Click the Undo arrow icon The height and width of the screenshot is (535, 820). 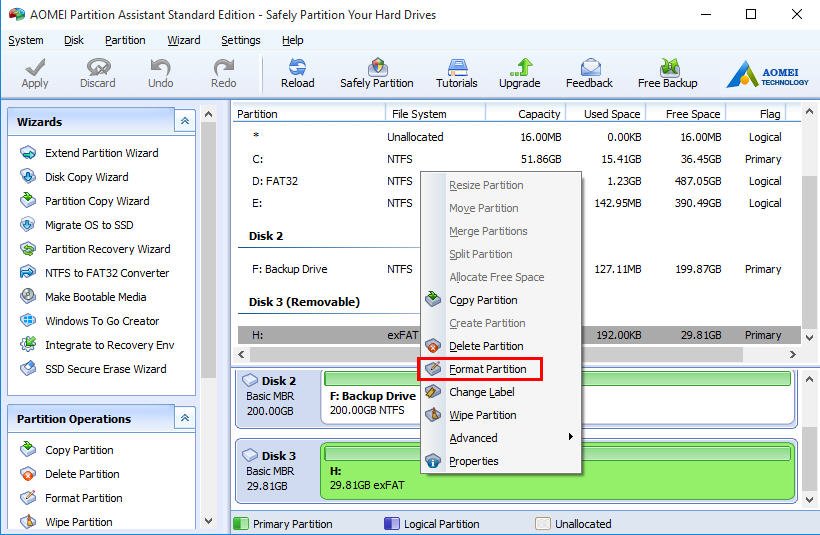pos(160,67)
